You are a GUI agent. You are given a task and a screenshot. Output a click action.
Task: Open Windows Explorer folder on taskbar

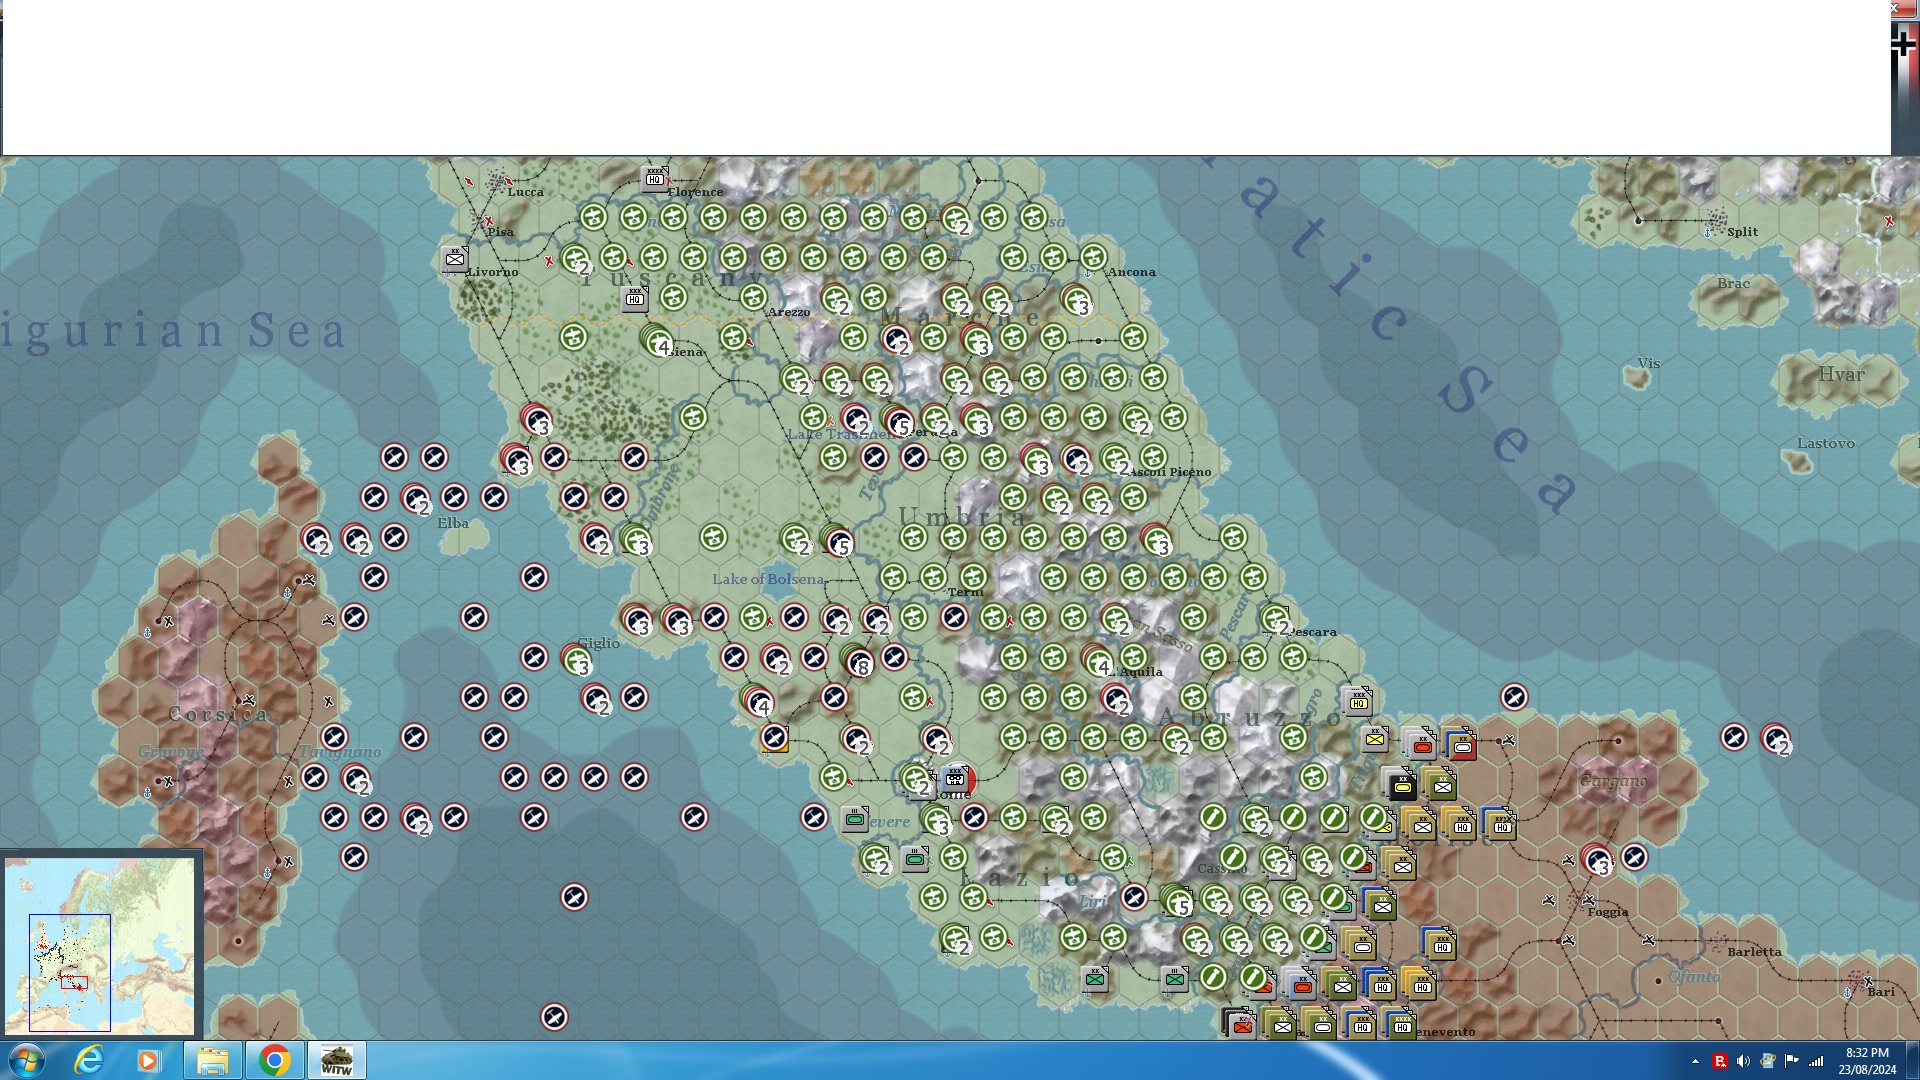click(x=212, y=1060)
